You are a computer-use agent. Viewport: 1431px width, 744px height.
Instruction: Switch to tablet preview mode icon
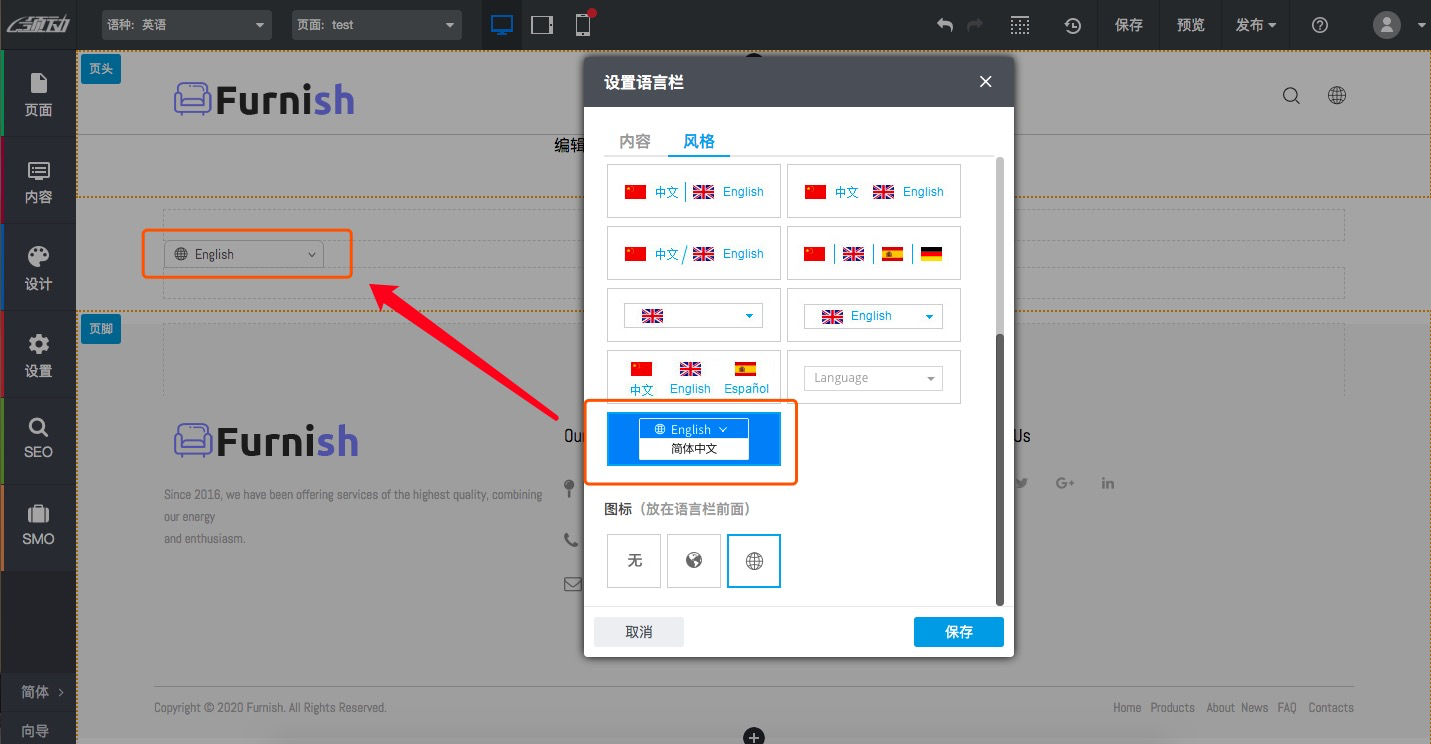[x=542, y=25]
